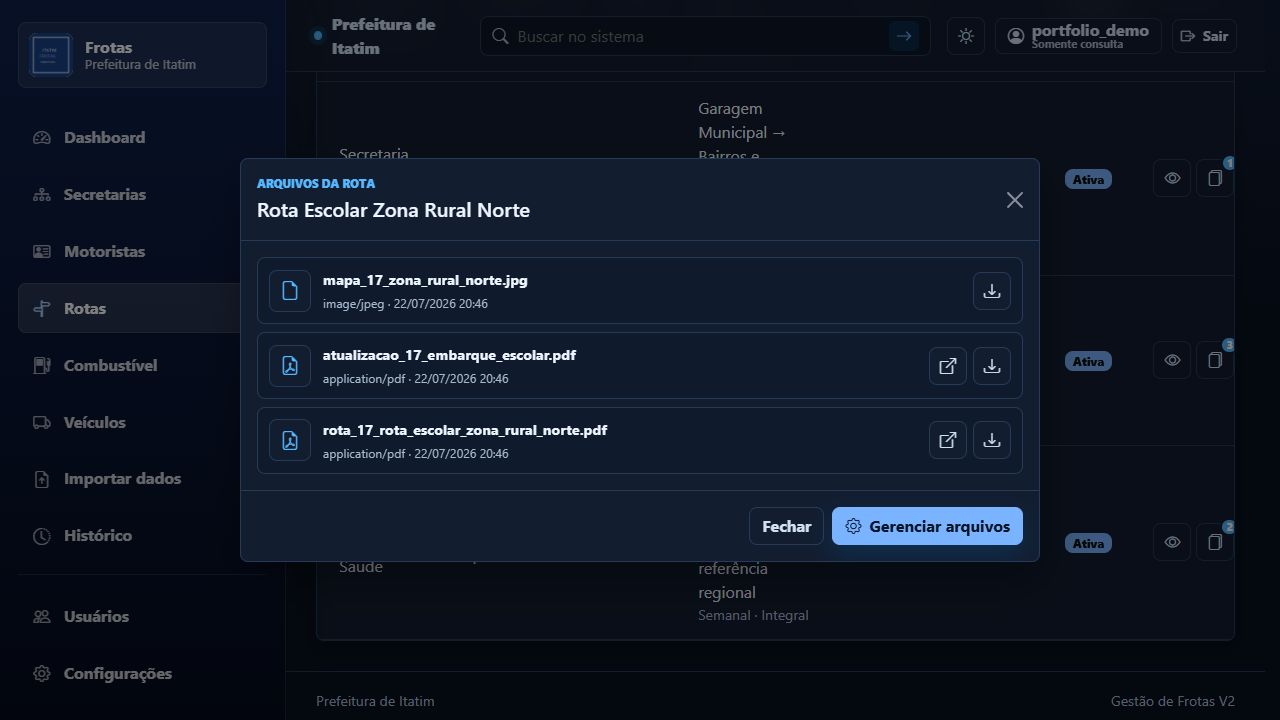This screenshot has height=720, width=1280.
Task: Click the Fechar button
Action: (x=786, y=526)
